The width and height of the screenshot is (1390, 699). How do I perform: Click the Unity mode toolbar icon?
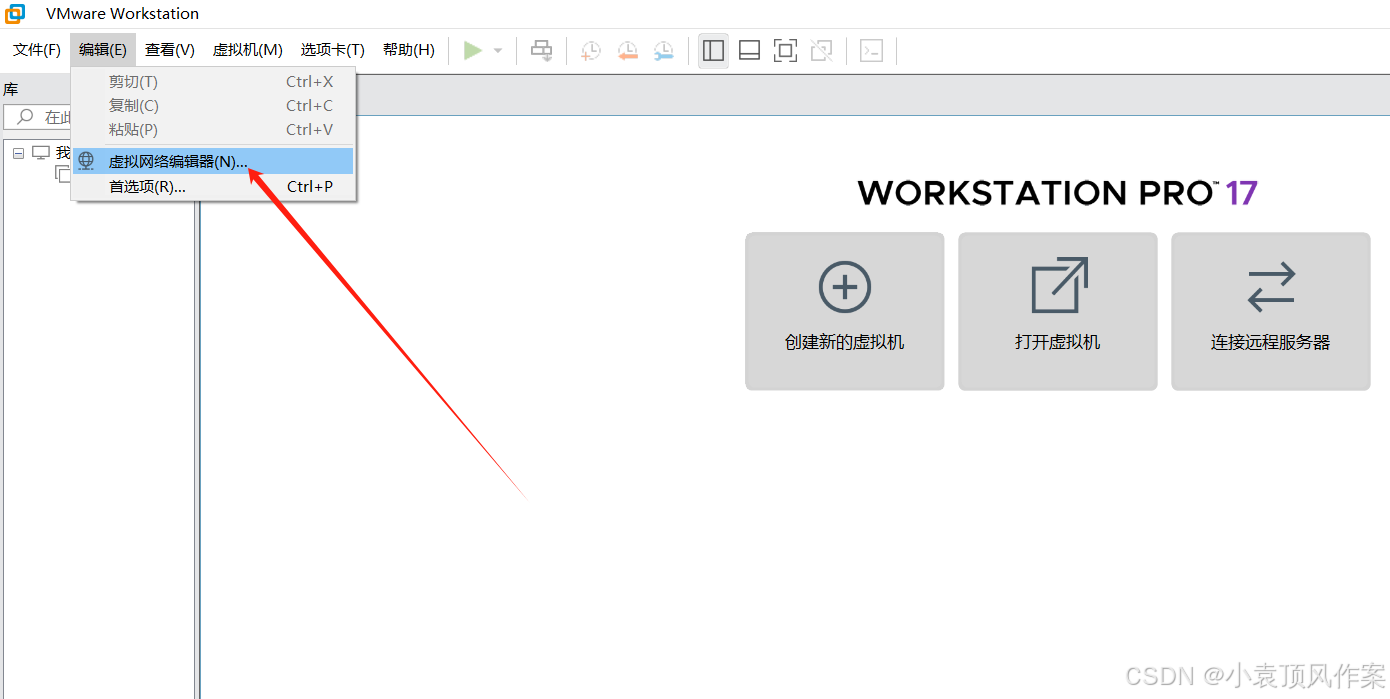click(821, 50)
